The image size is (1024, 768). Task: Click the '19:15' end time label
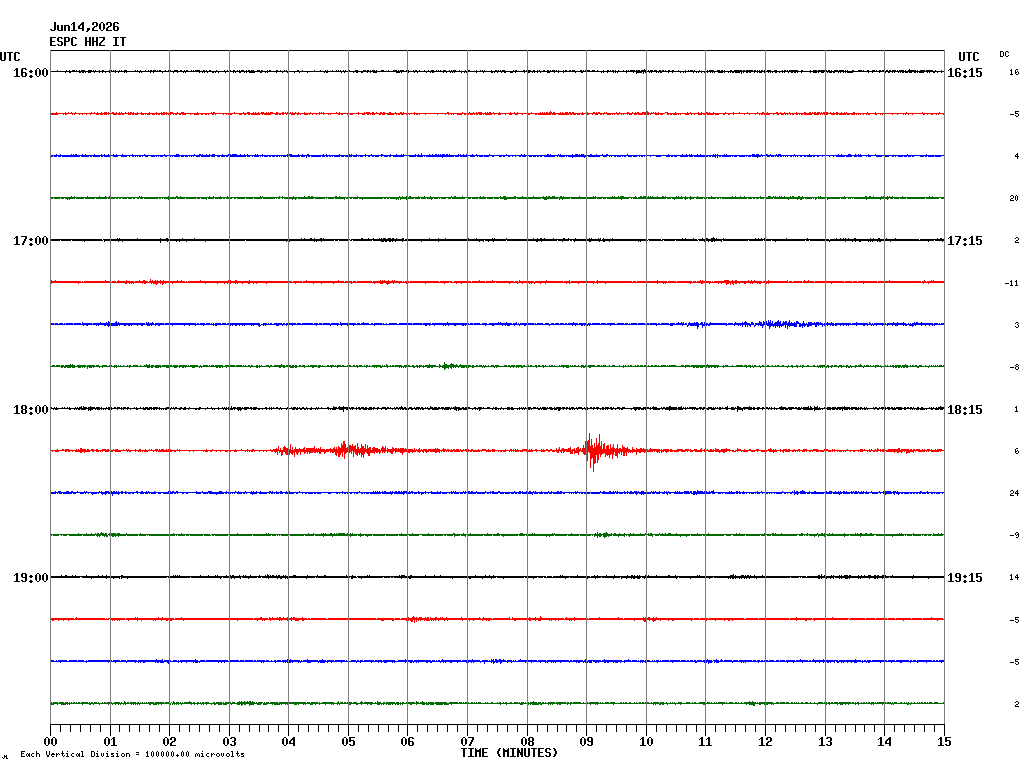click(x=965, y=578)
